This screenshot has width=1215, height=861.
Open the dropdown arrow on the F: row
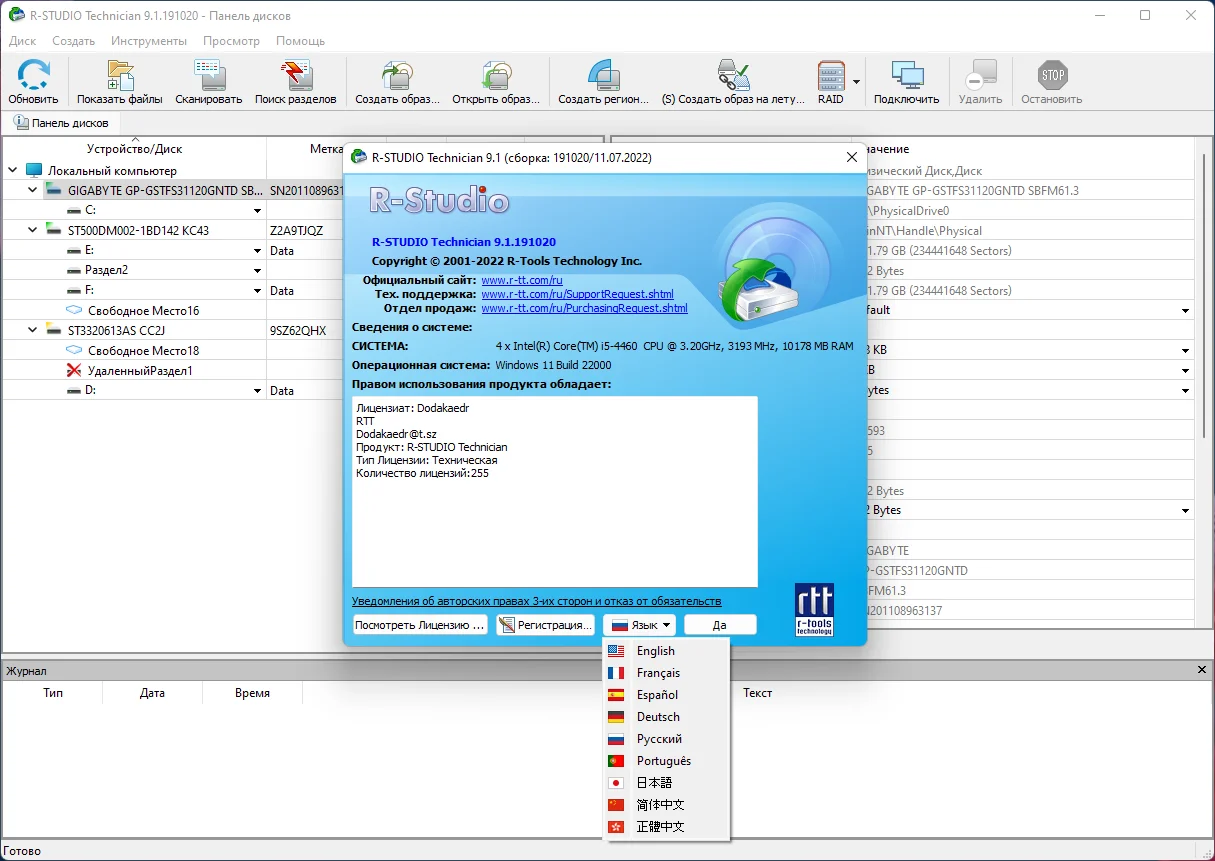258,291
